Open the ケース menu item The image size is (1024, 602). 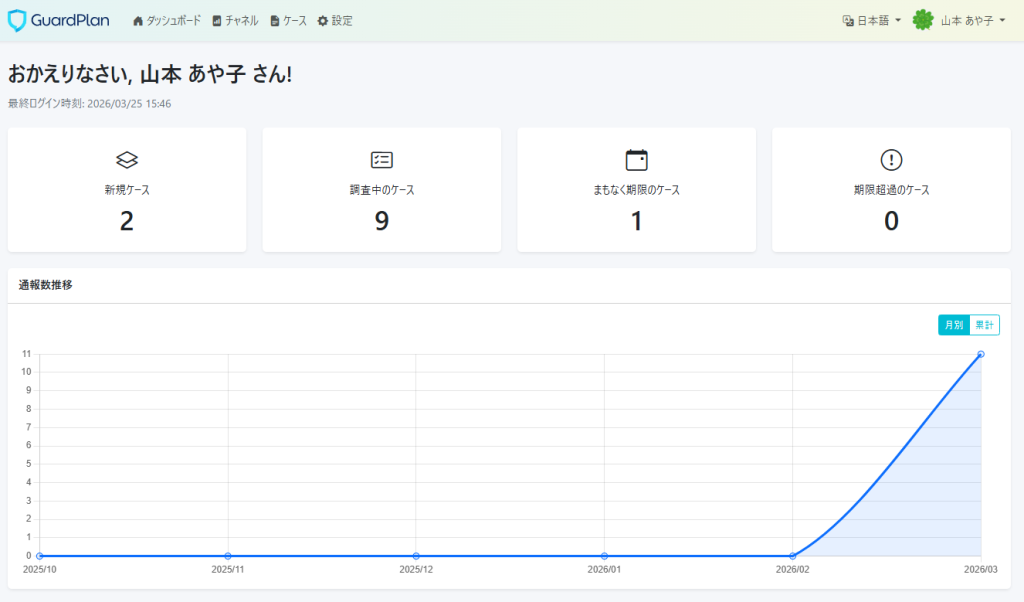pyautogui.click(x=289, y=21)
